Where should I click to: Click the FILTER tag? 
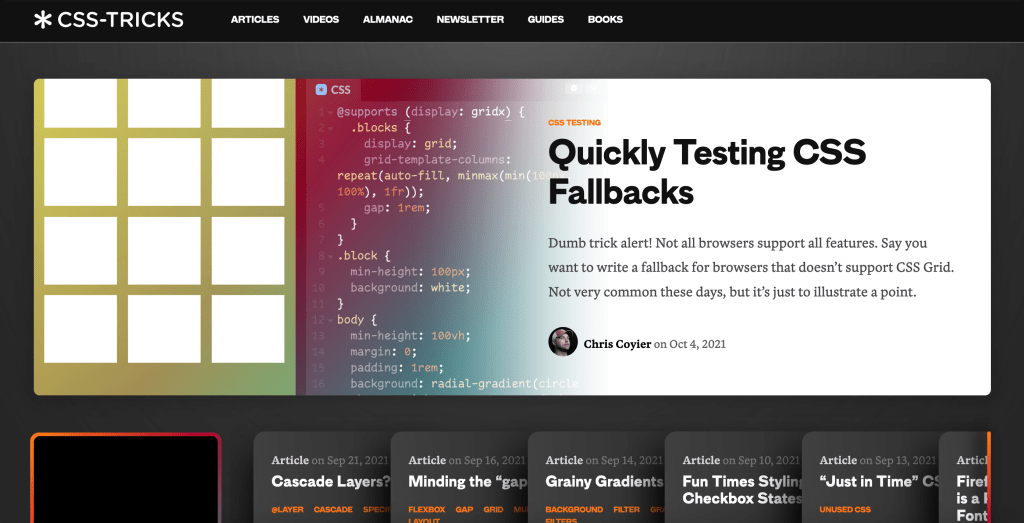[x=626, y=509]
